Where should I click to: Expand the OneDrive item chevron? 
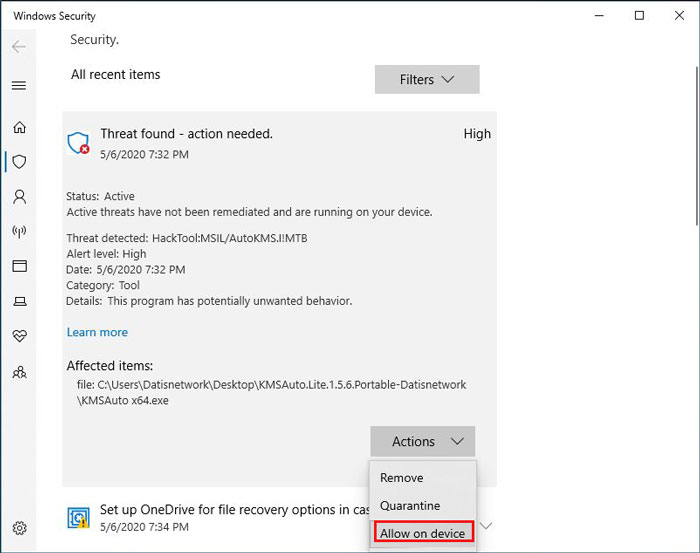tap(486, 525)
